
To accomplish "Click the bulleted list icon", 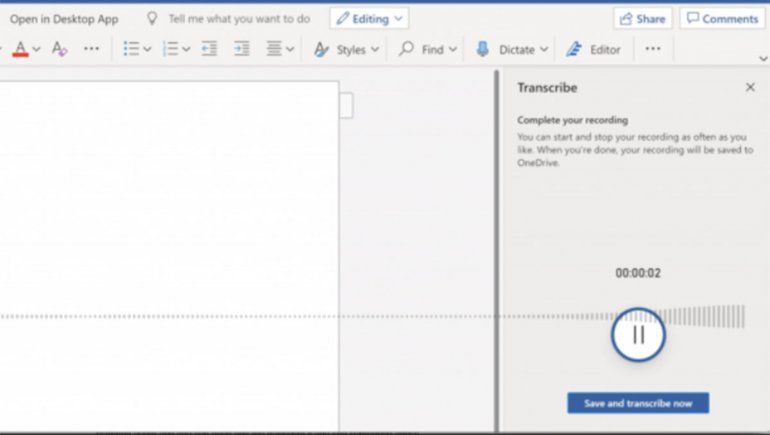I will (131, 49).
